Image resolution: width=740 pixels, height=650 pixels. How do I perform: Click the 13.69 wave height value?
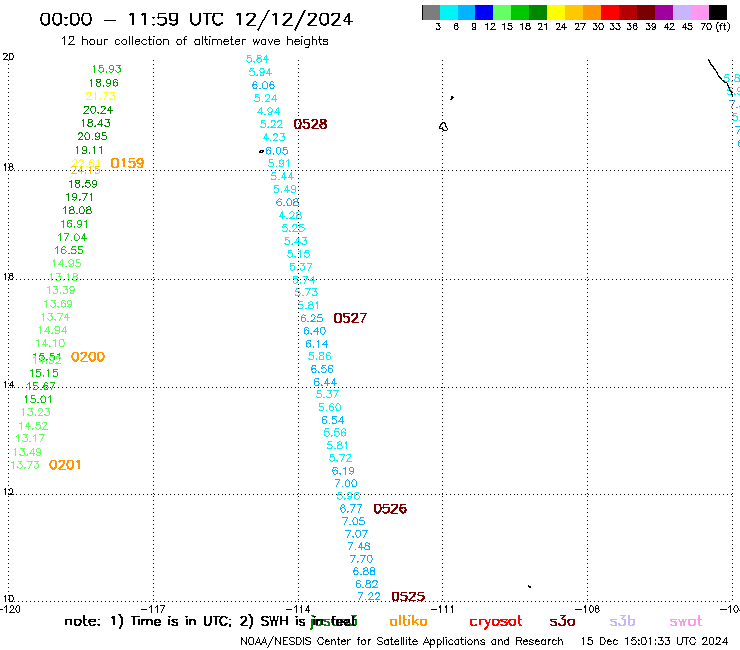58,304
